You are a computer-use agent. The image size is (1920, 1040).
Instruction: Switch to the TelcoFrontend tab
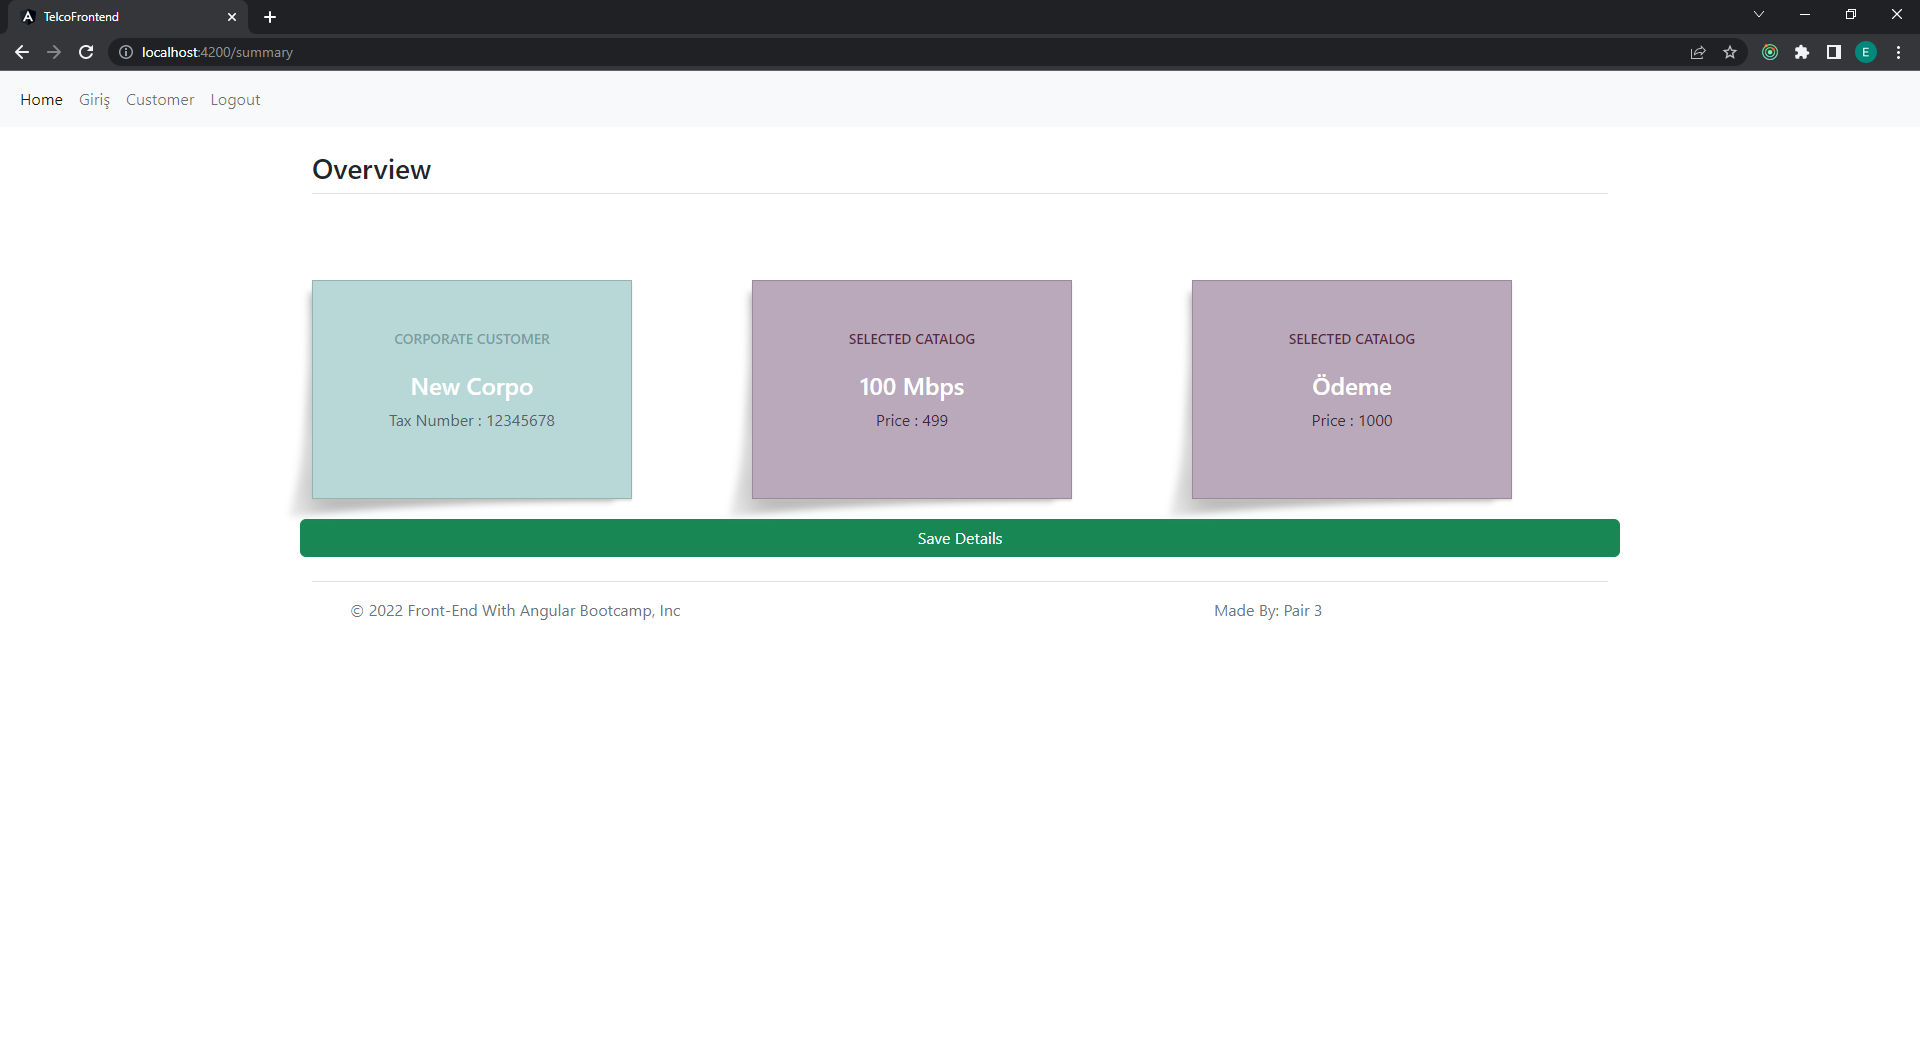tap(120, 17)
